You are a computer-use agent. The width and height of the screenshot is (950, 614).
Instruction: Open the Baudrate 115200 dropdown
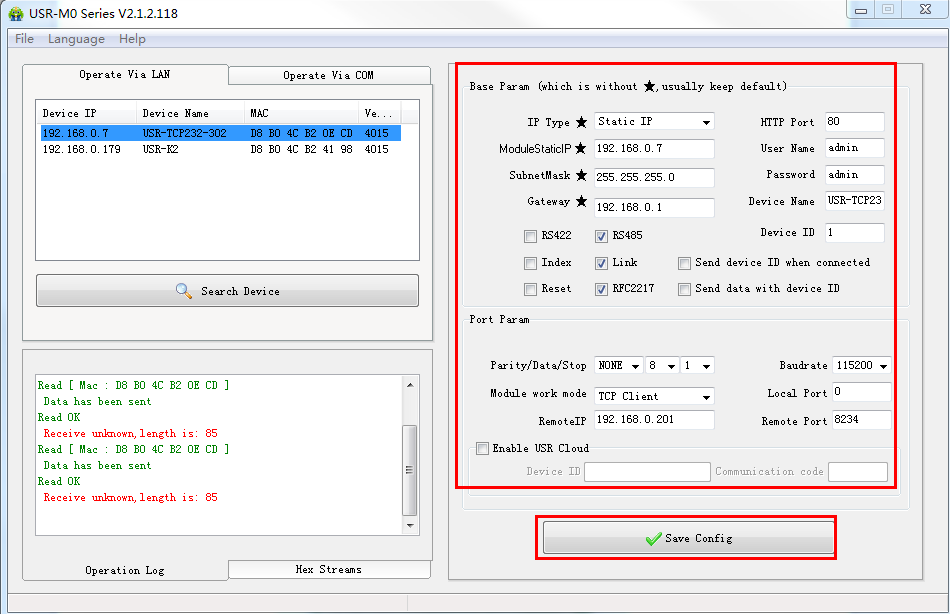862,365
